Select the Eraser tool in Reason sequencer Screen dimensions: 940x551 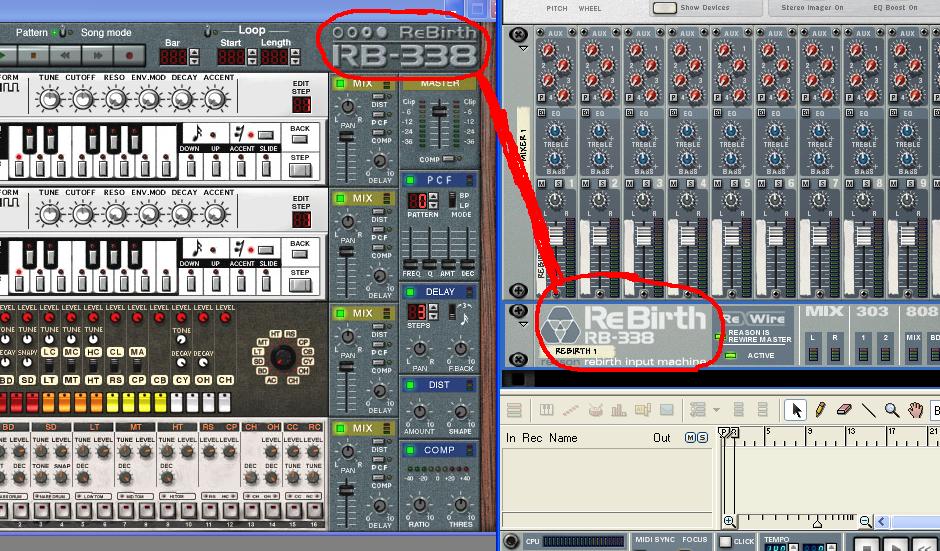coord(843,410)
